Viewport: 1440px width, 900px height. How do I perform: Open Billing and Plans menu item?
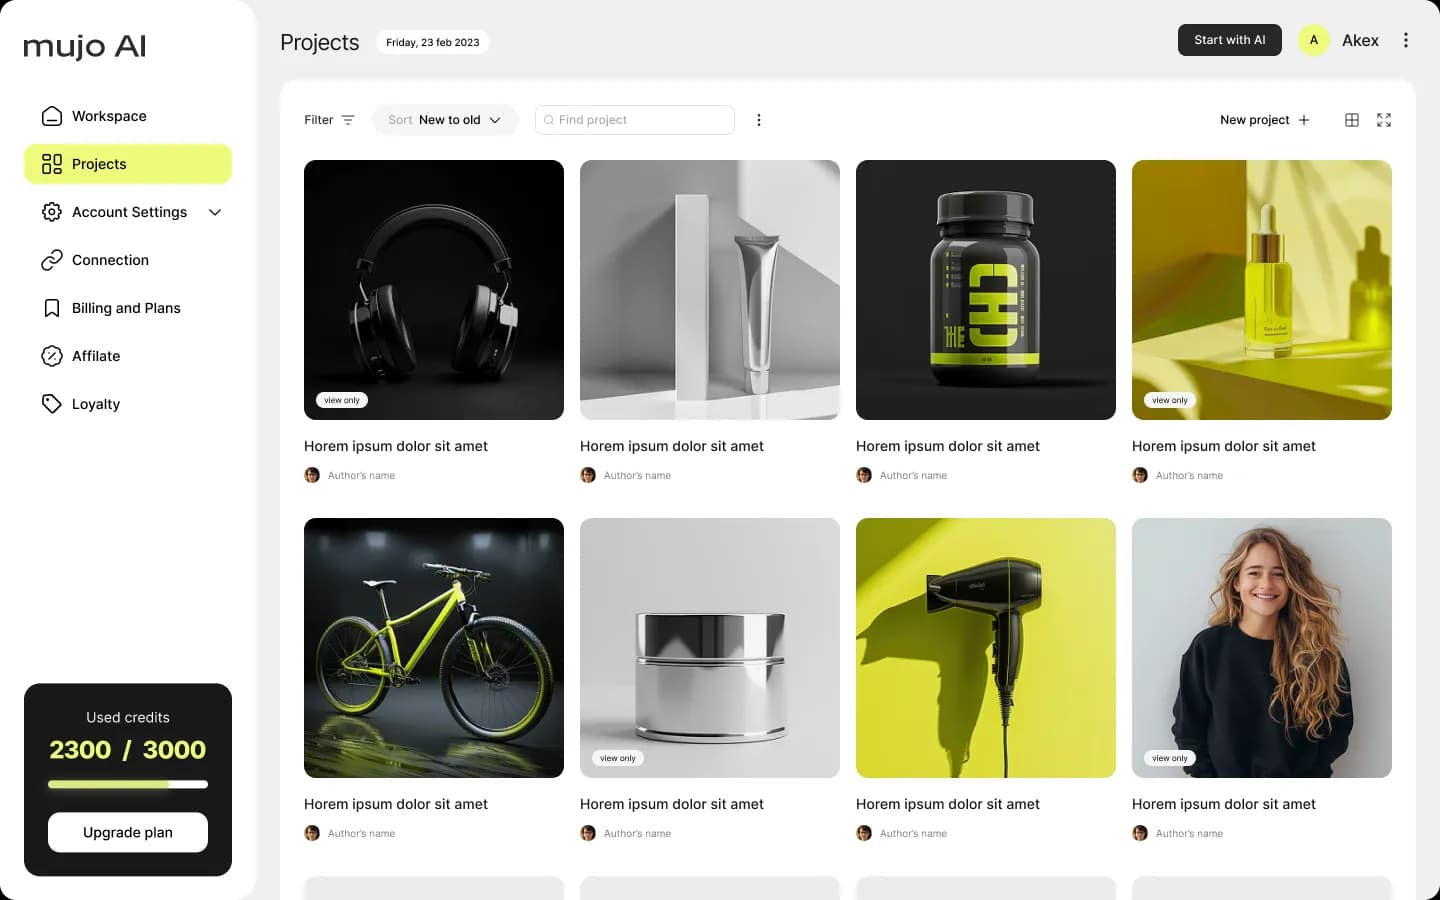[128, 308]
